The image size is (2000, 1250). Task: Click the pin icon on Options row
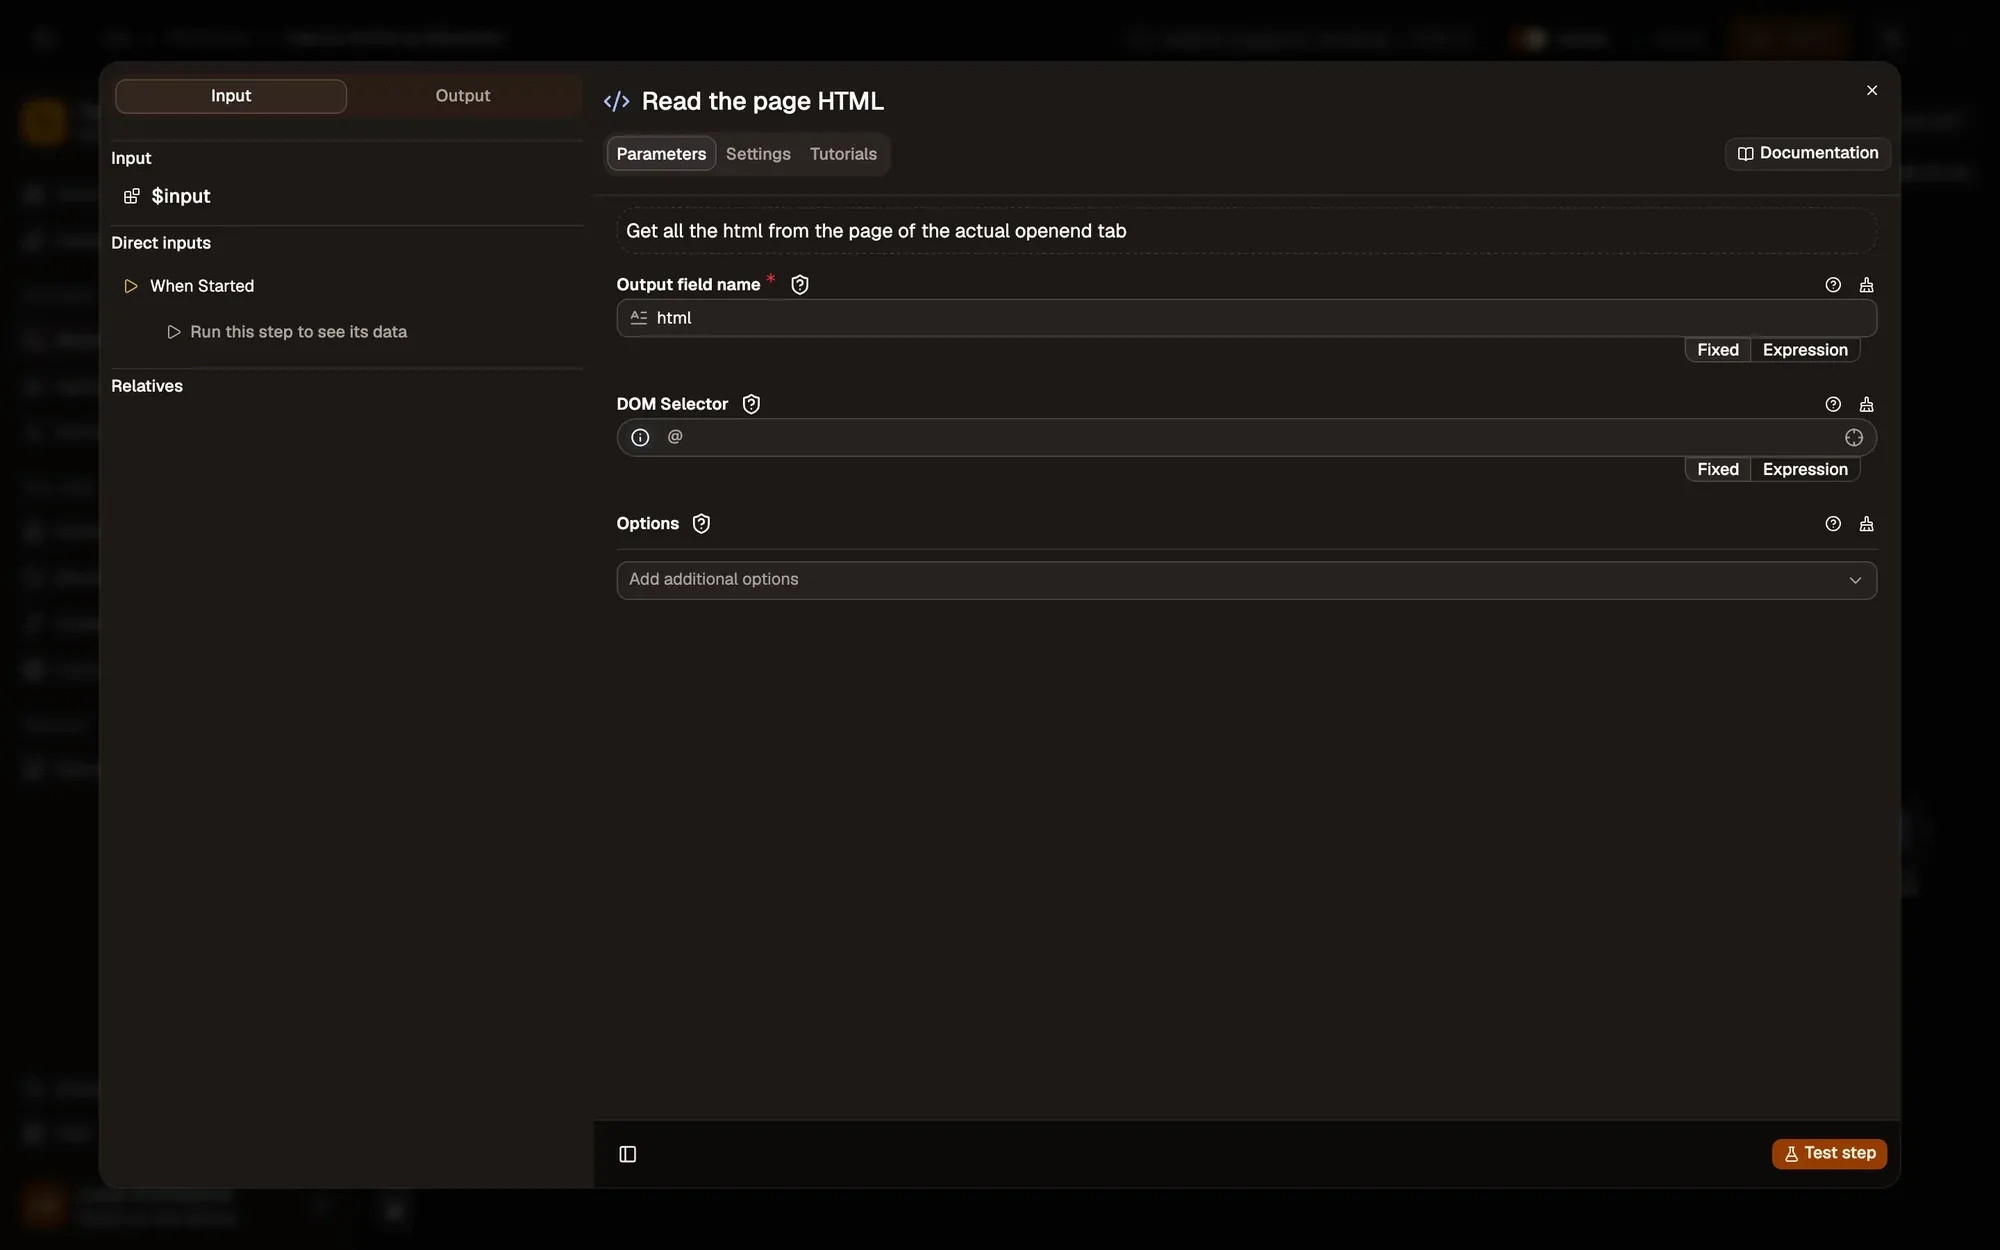tap(1866, 524)
